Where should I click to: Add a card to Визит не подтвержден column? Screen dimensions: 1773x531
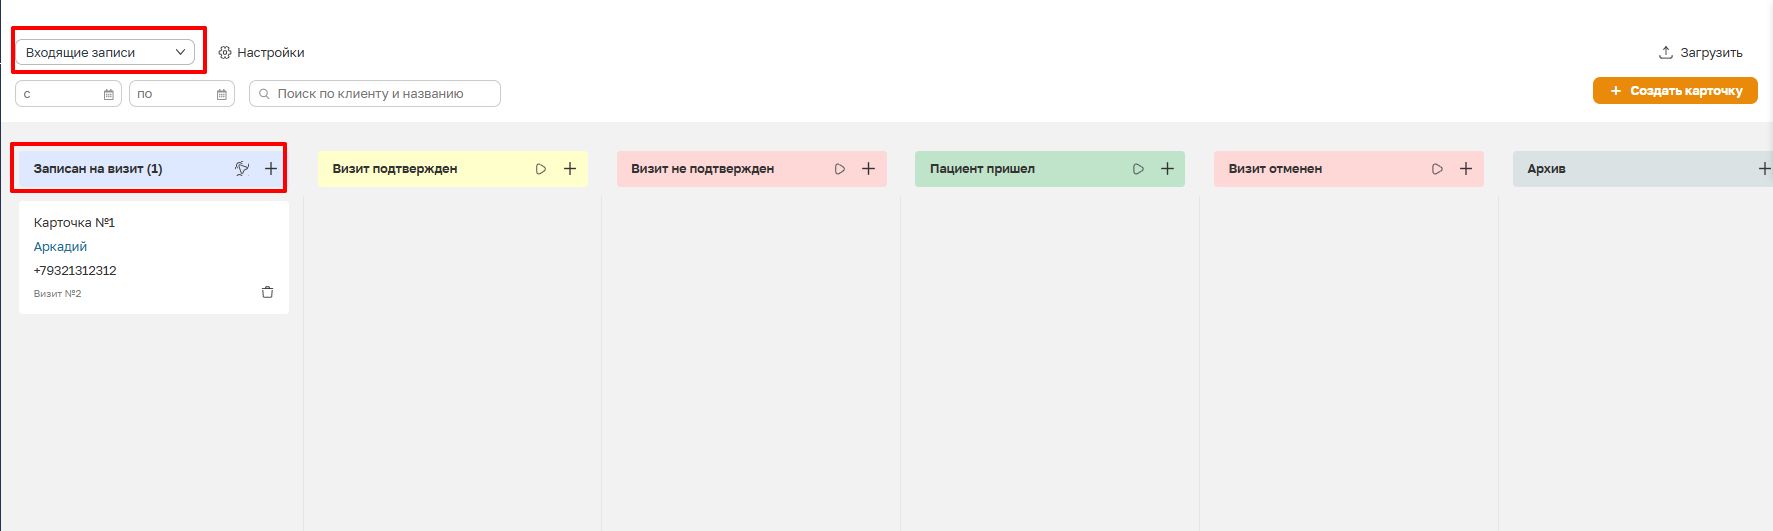868,169
